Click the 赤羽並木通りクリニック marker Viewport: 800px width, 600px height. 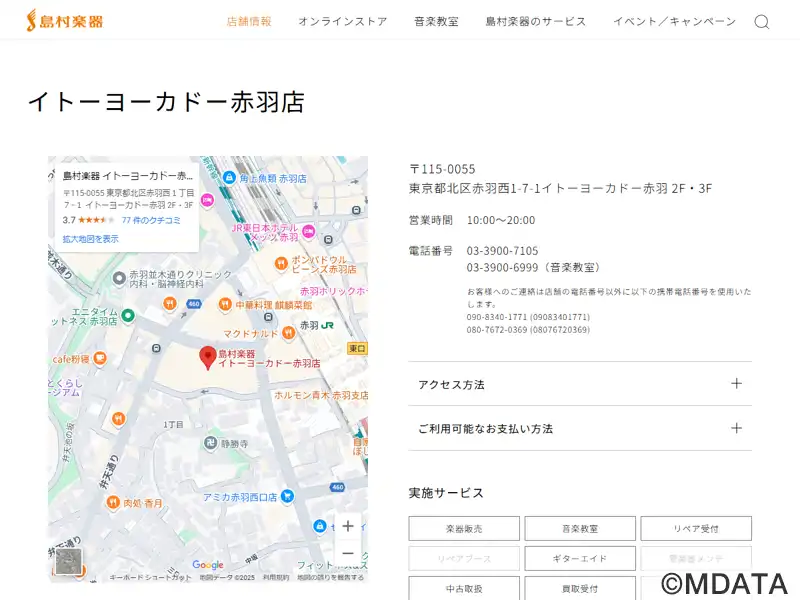pyautogui.click(x=119, y=279)
